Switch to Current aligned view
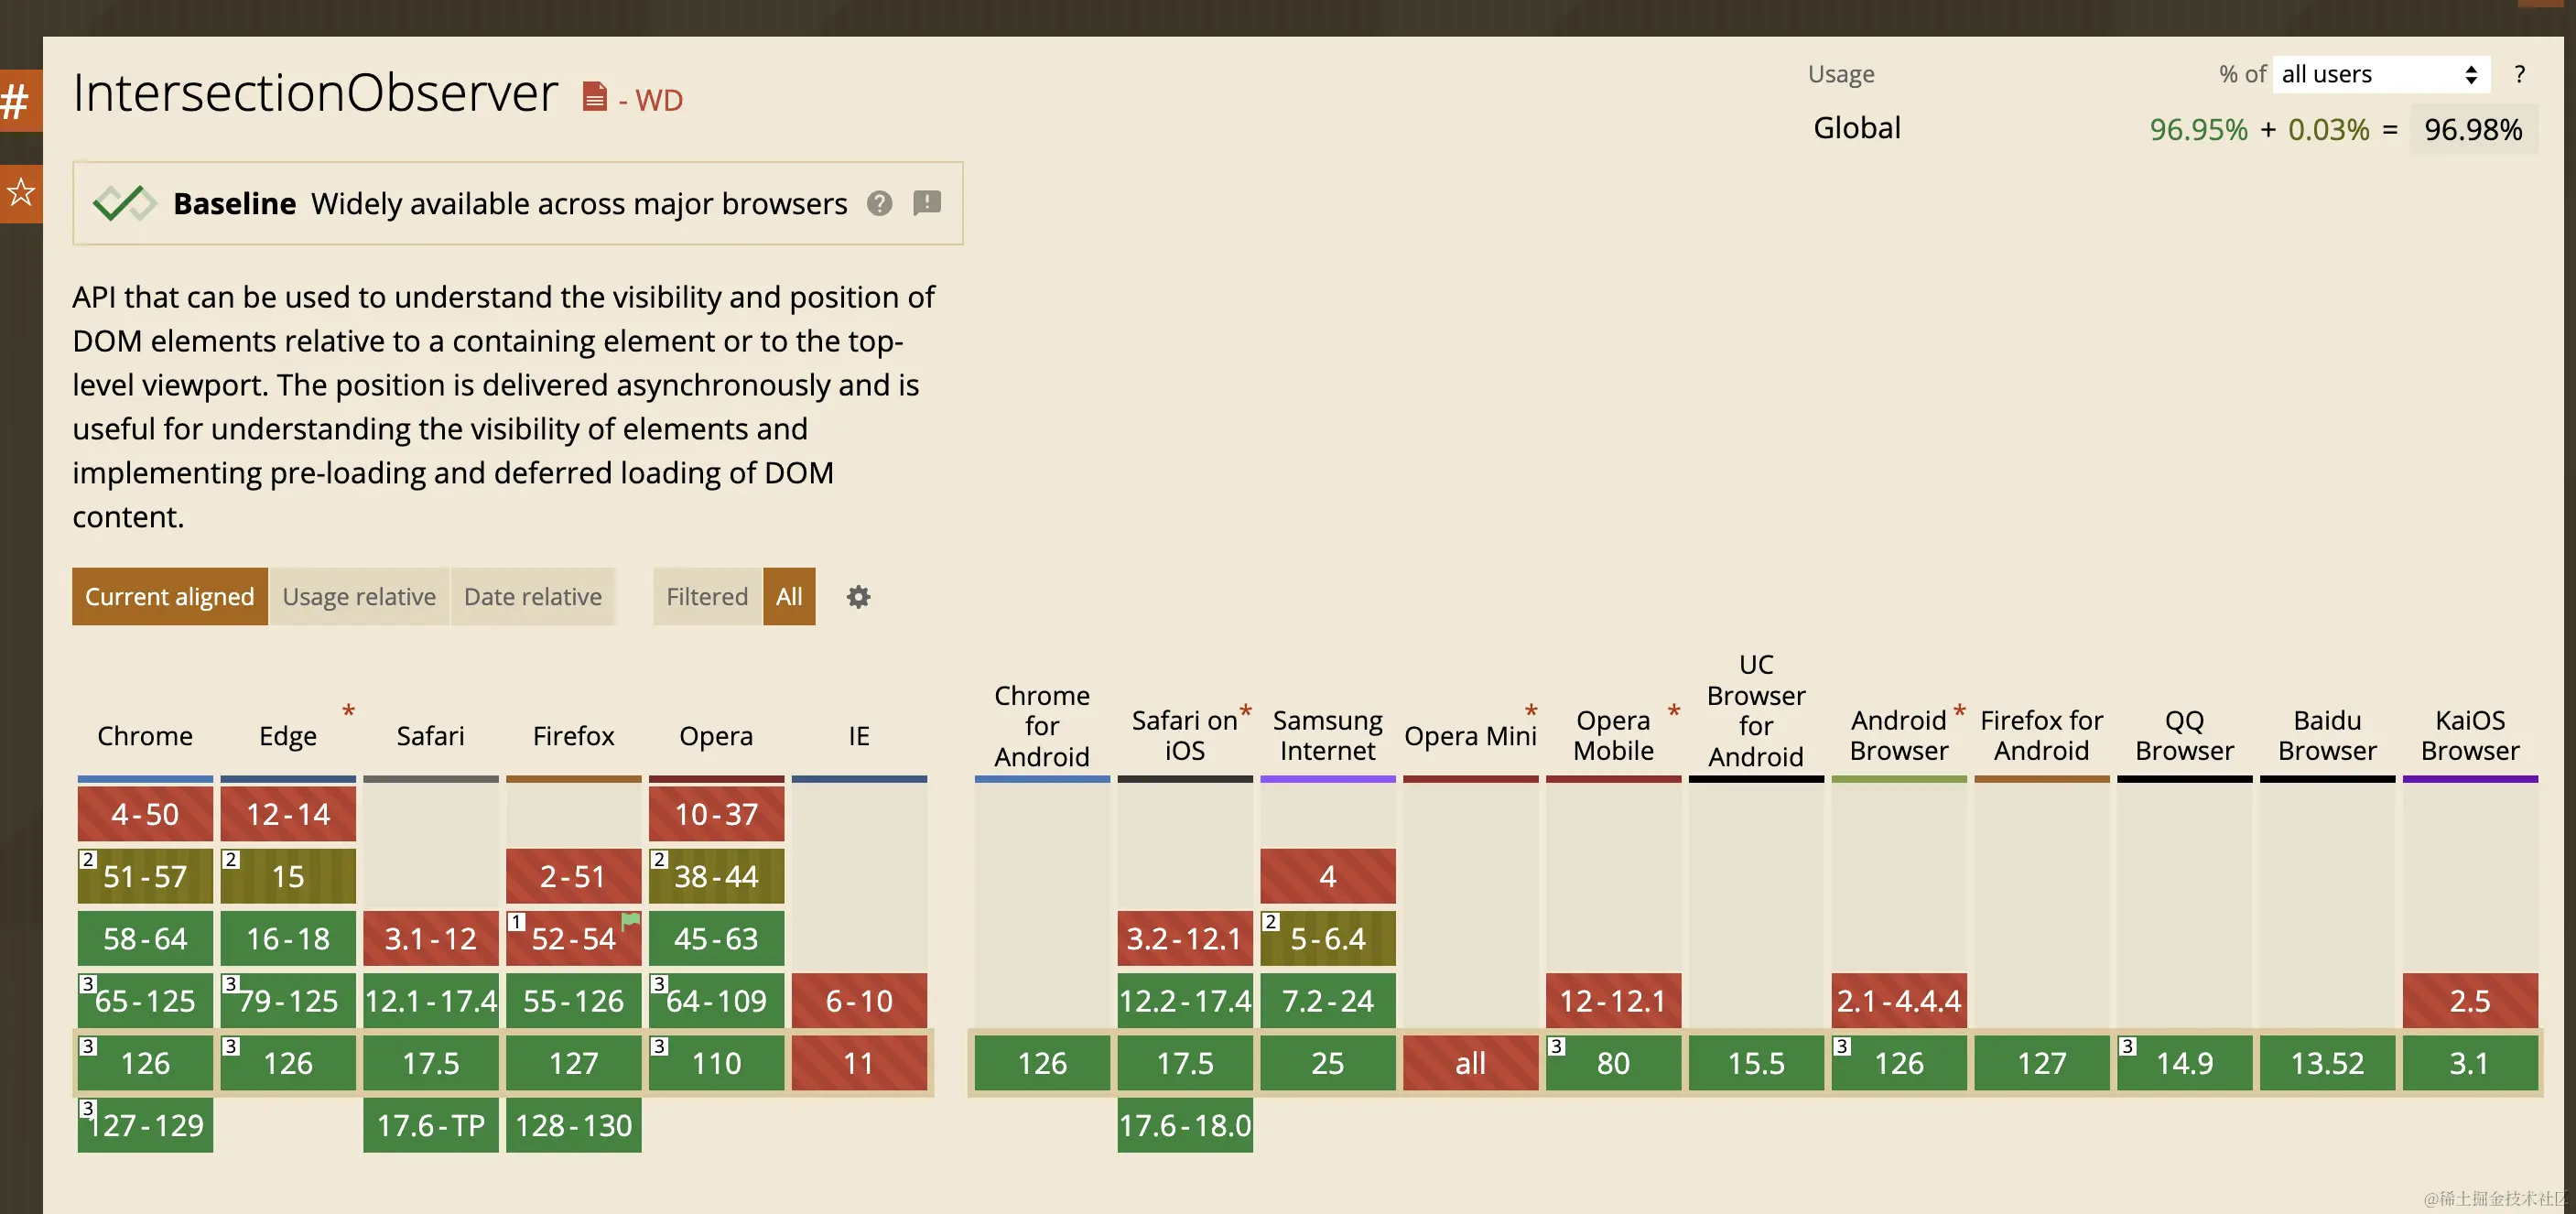2576x1214 pixels. (x=169, y=597)
